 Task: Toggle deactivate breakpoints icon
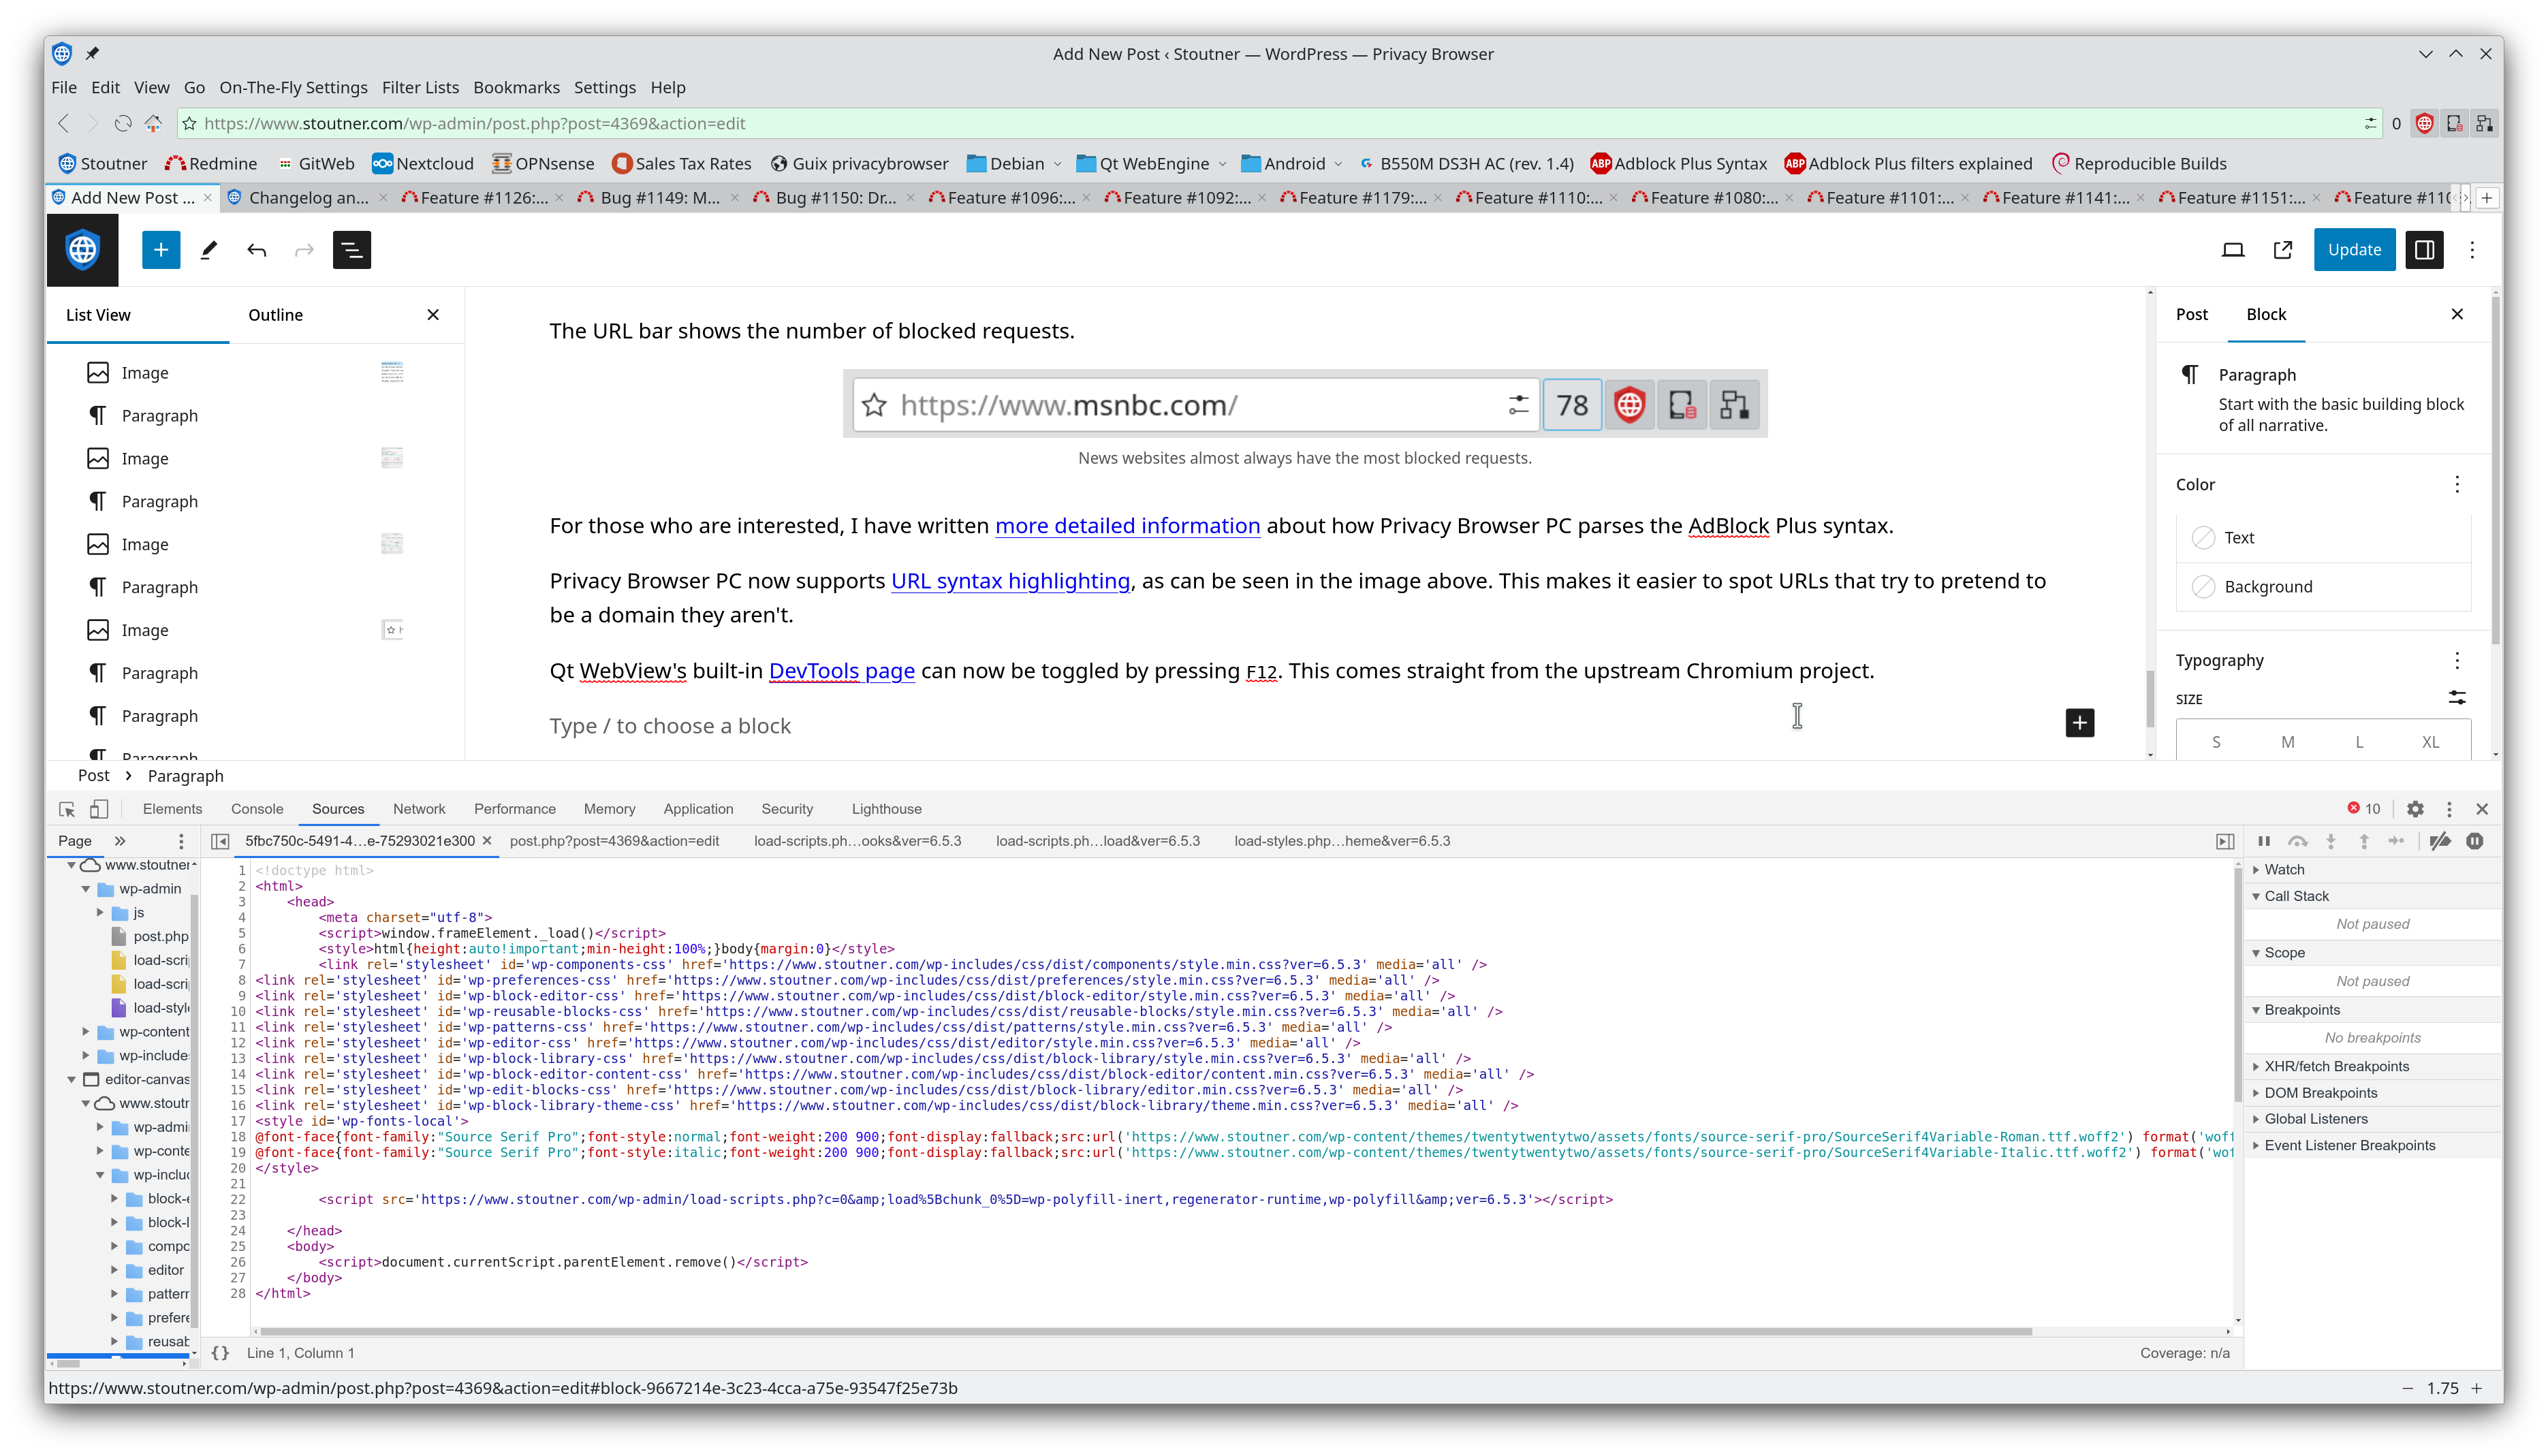click(x=2440, y=841)
